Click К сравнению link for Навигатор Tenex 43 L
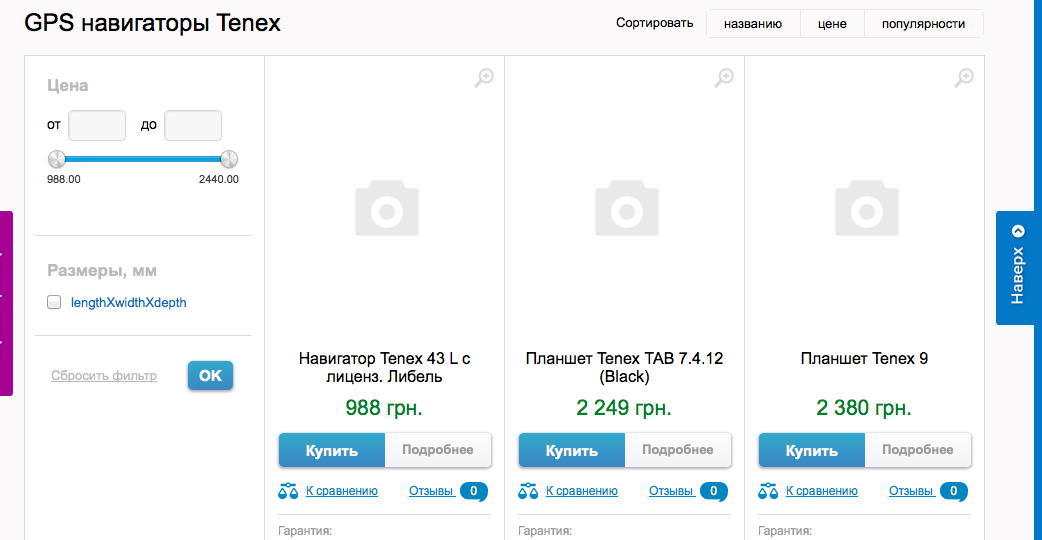 (342, 491)
